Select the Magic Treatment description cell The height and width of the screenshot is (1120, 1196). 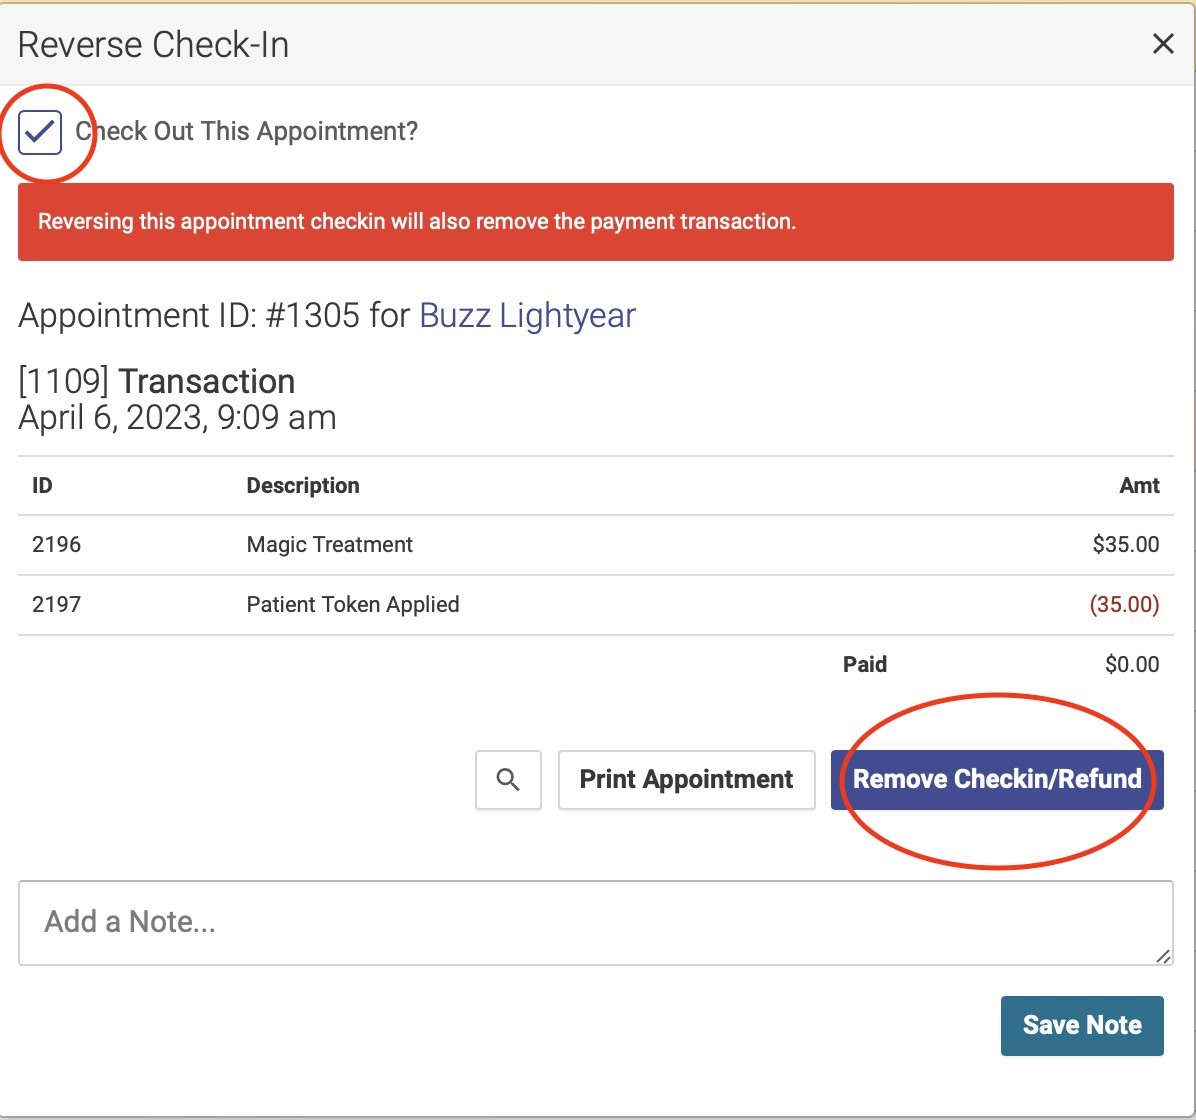[x=330, y=545]
